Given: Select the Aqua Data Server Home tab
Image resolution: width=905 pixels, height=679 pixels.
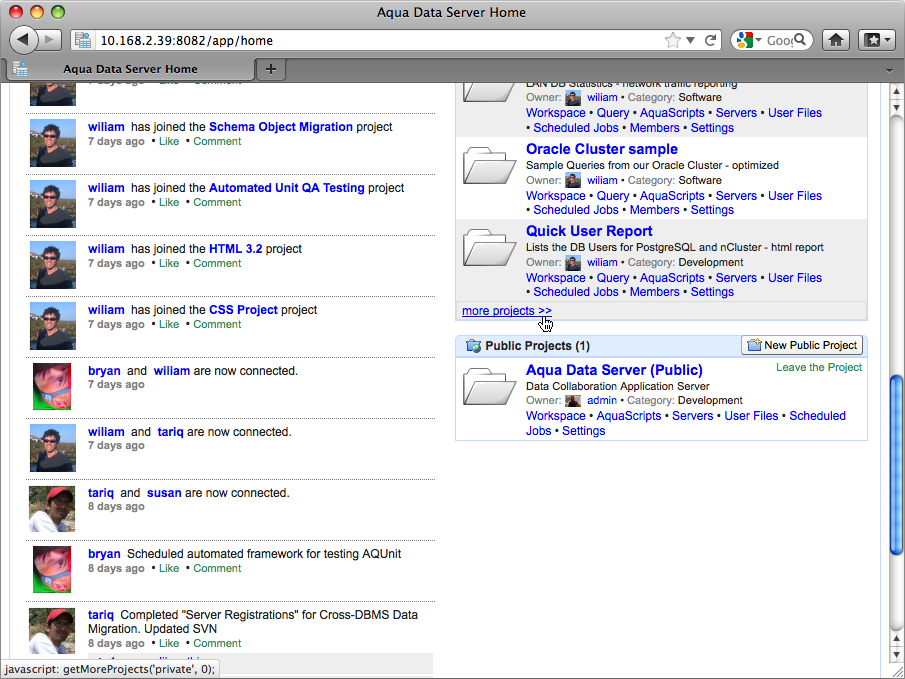Looking at the screenshot, I should (130, 69).
